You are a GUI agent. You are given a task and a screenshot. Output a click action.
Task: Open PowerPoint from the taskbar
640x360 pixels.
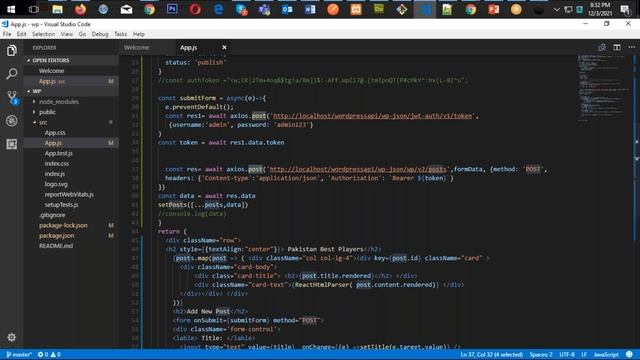click(493, 9)
